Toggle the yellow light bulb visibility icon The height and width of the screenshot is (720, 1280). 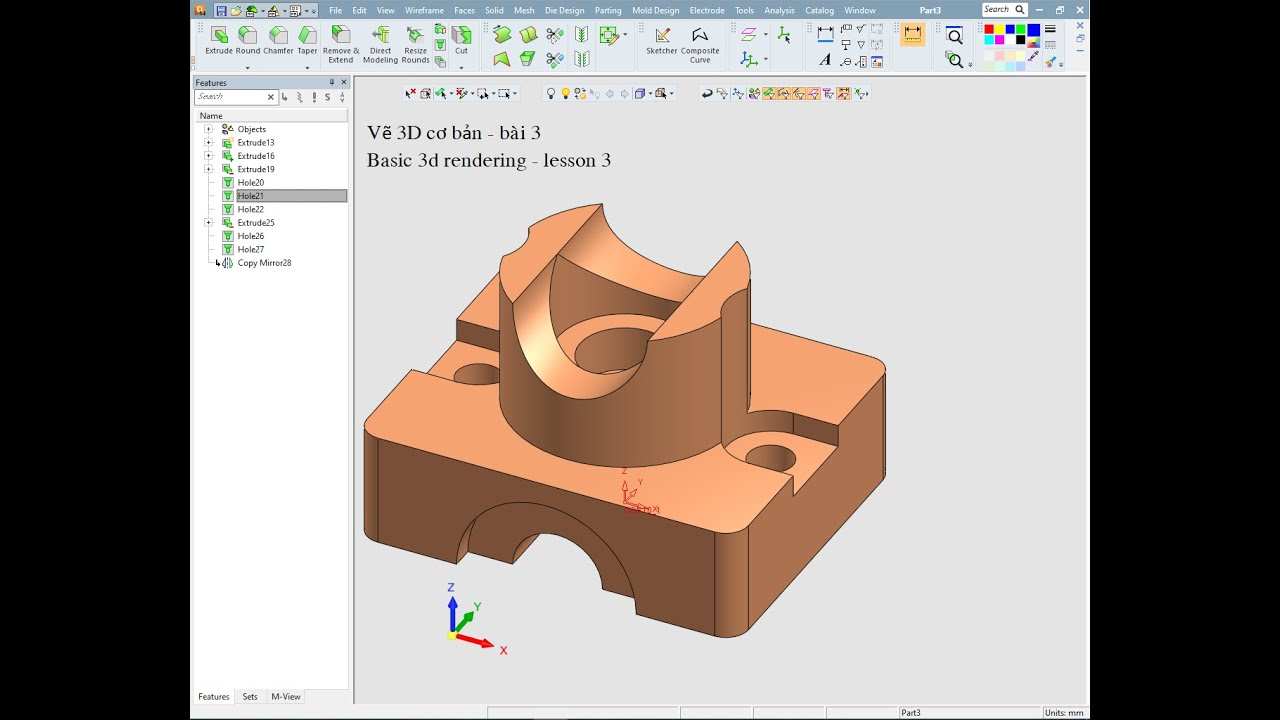pos(565,94)
